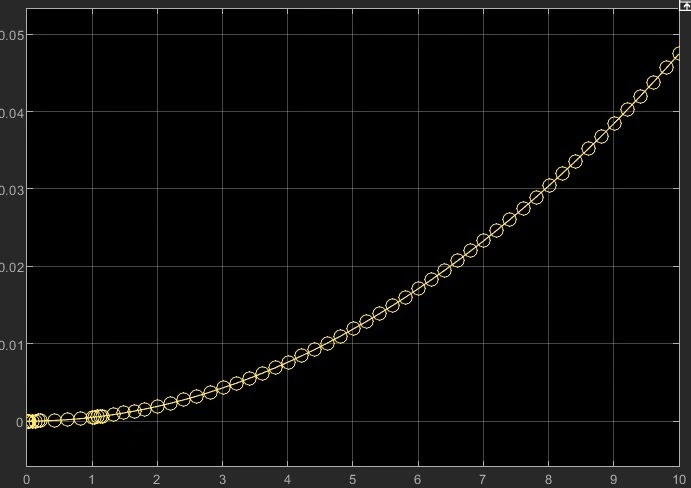Select the data marker at x equals 5
Viewport: 691px width, 488px height.
point(353,328)
